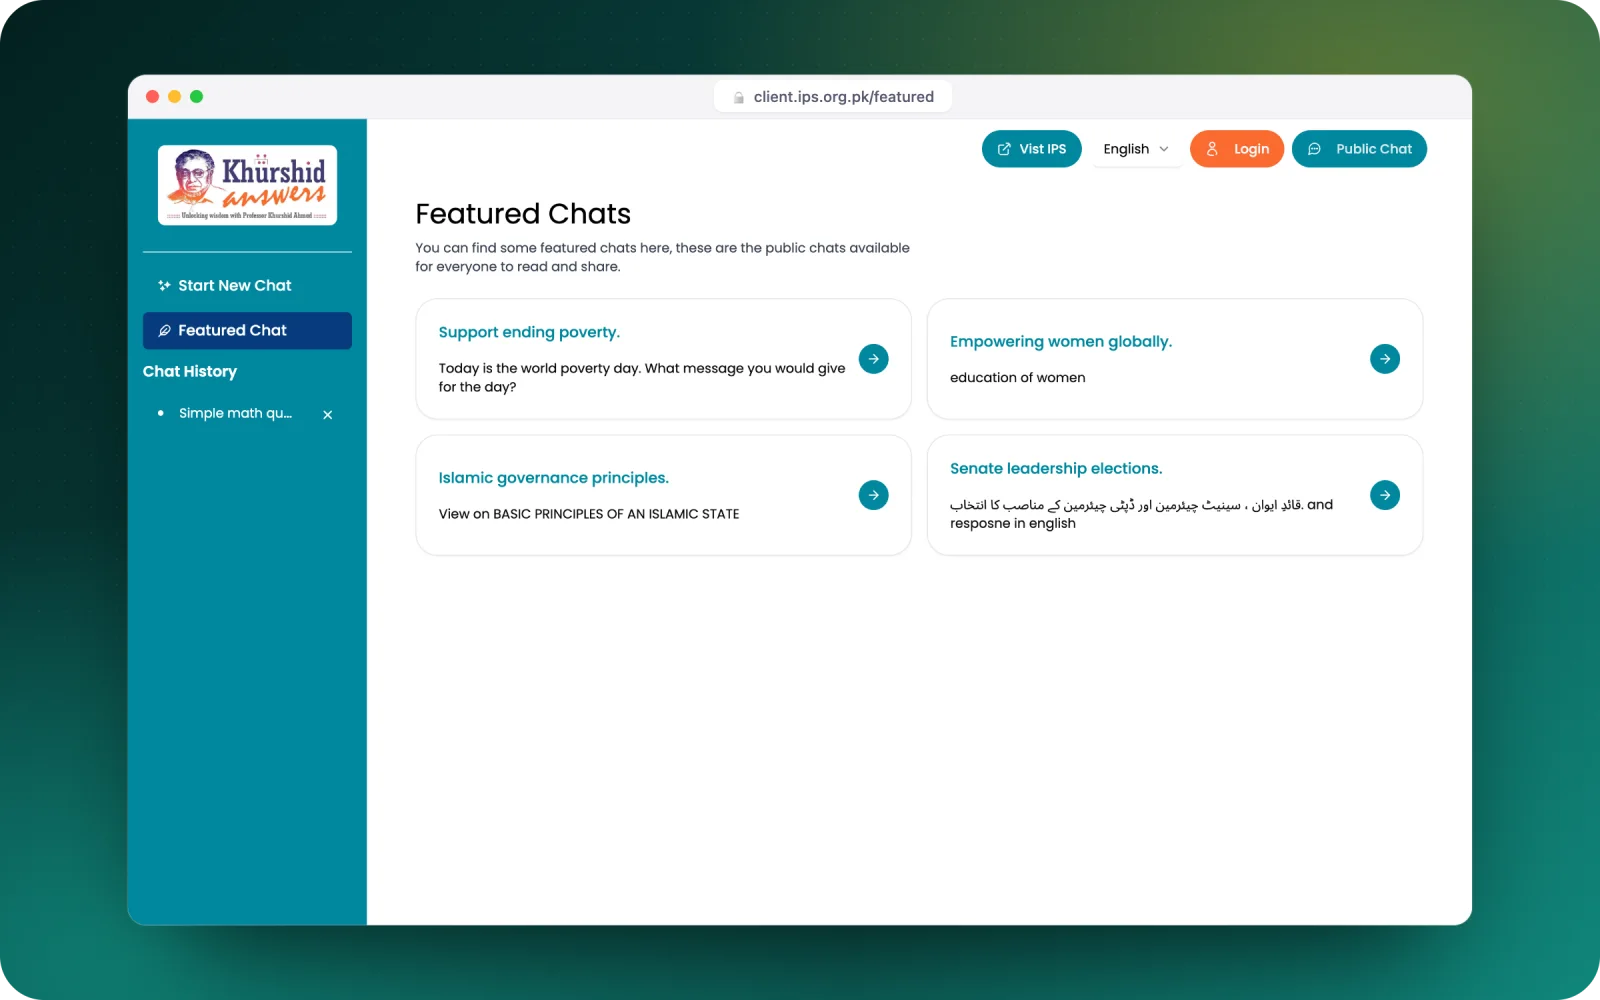Click the user icon on Login button
This screenshot has width=1600, height=1000.
click(x=1212, y=149)
